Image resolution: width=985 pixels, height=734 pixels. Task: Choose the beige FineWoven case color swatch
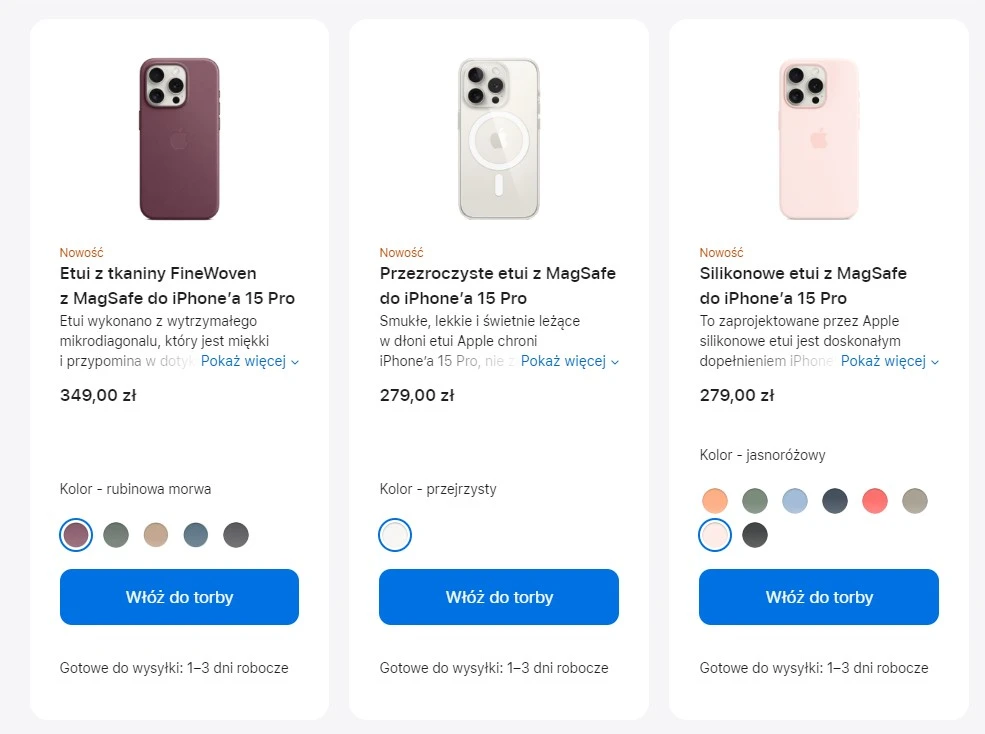[156, 535]
